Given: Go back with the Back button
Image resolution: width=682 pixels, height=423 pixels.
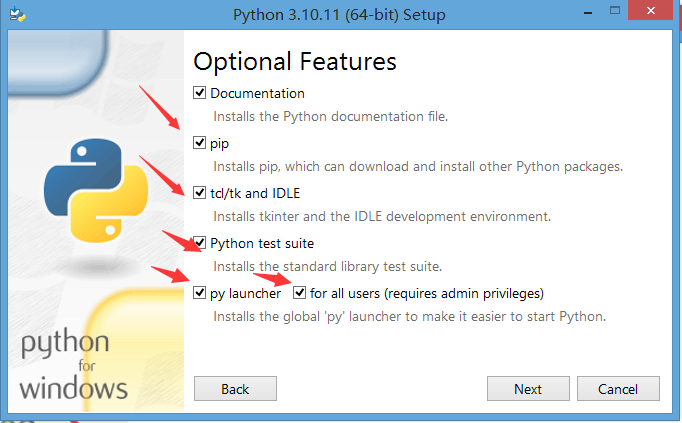Looking at the screenshot, I should point(235,389).
